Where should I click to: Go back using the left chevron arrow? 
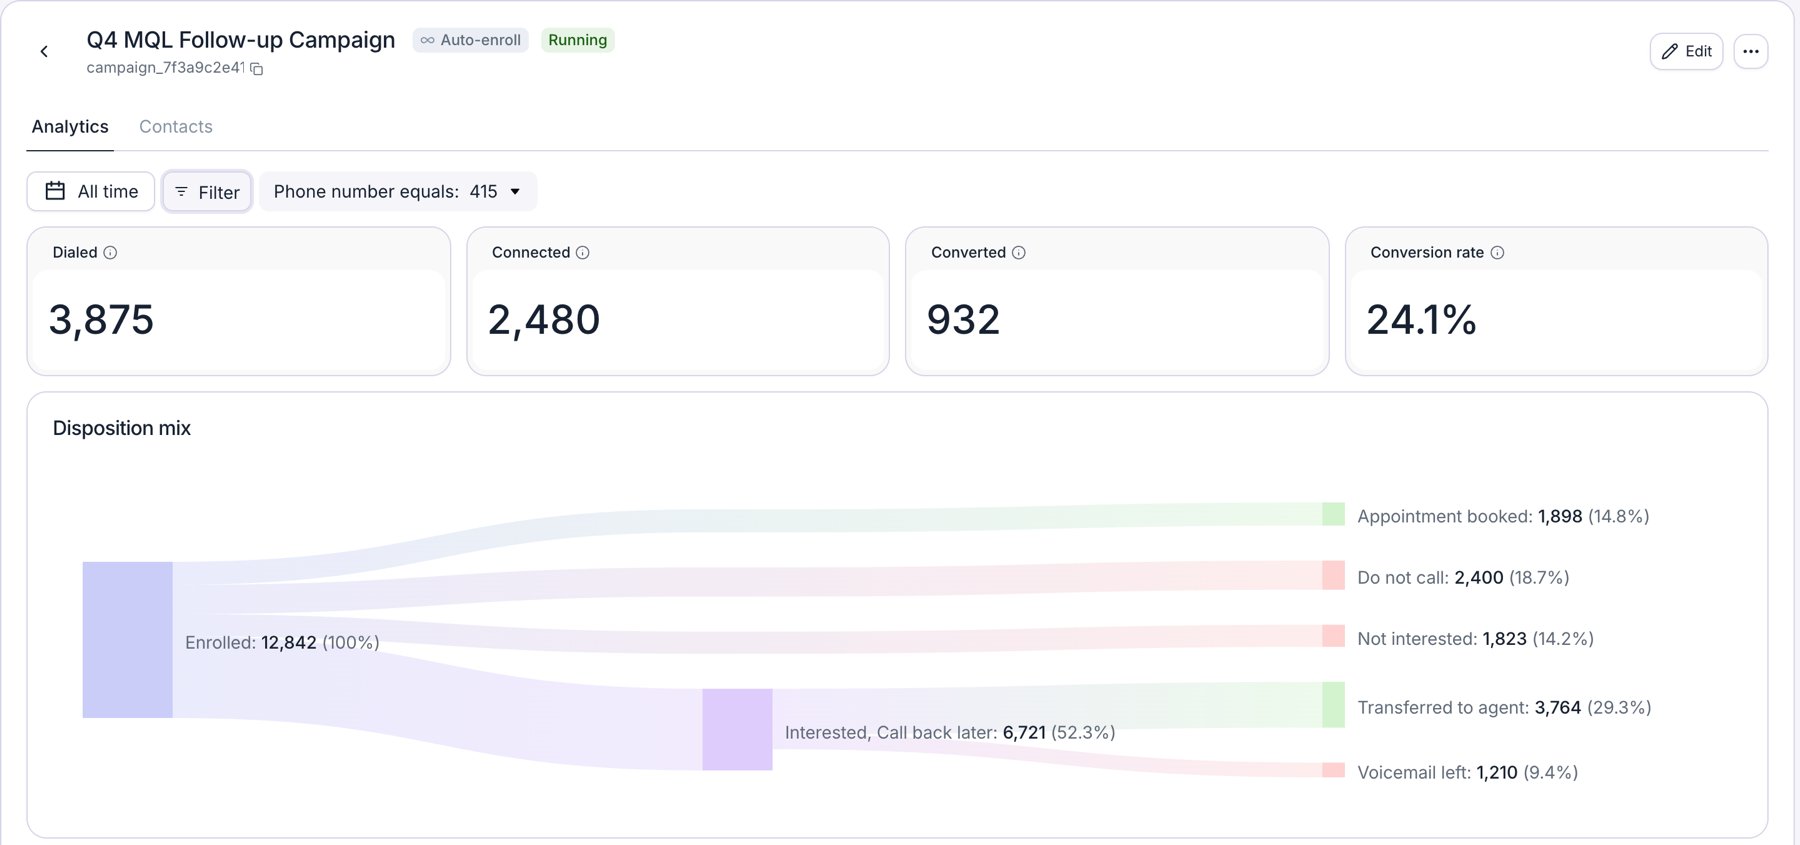(x=44, y=51)
